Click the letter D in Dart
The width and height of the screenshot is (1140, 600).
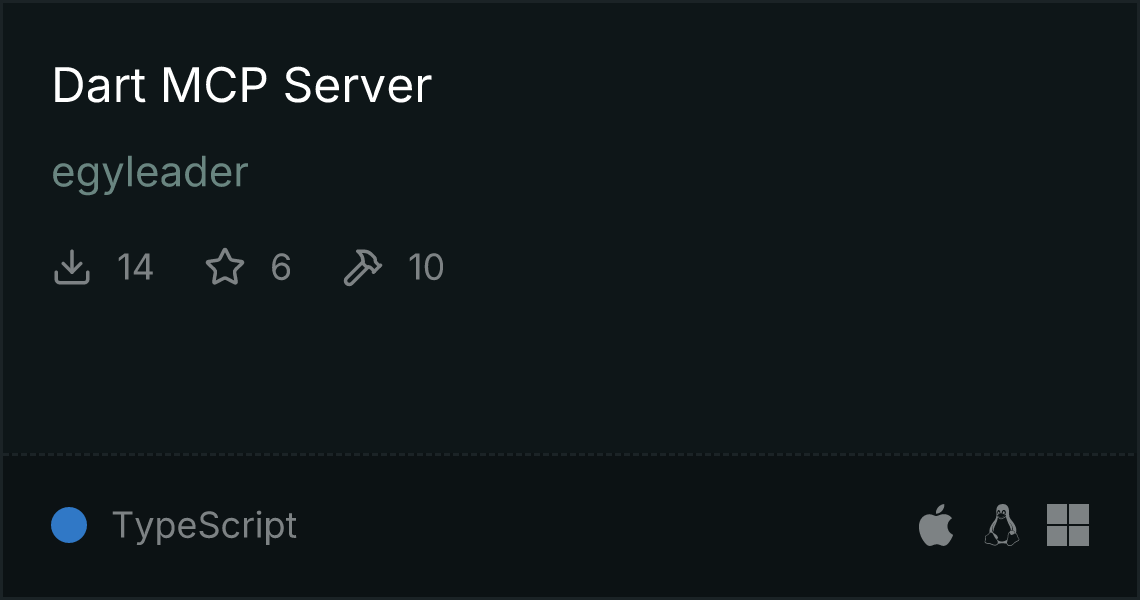[70, 85]
